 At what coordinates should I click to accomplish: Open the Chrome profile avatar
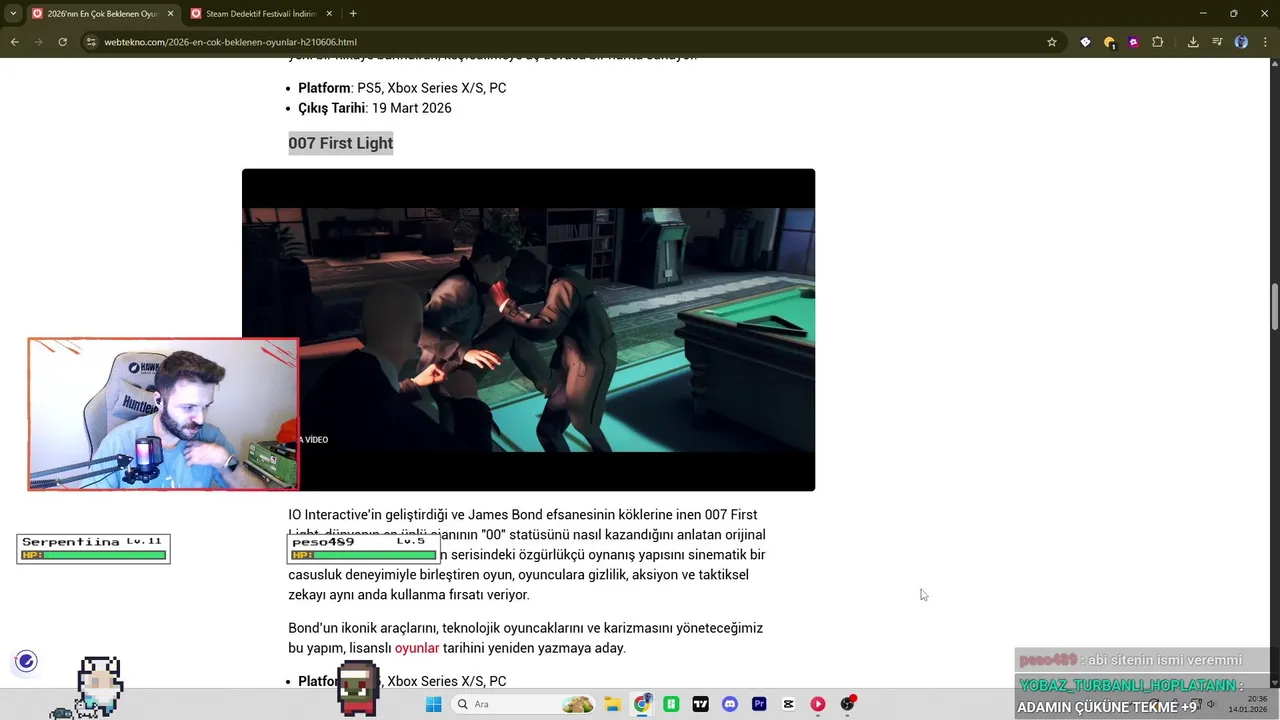click(x=1241, y=42)
